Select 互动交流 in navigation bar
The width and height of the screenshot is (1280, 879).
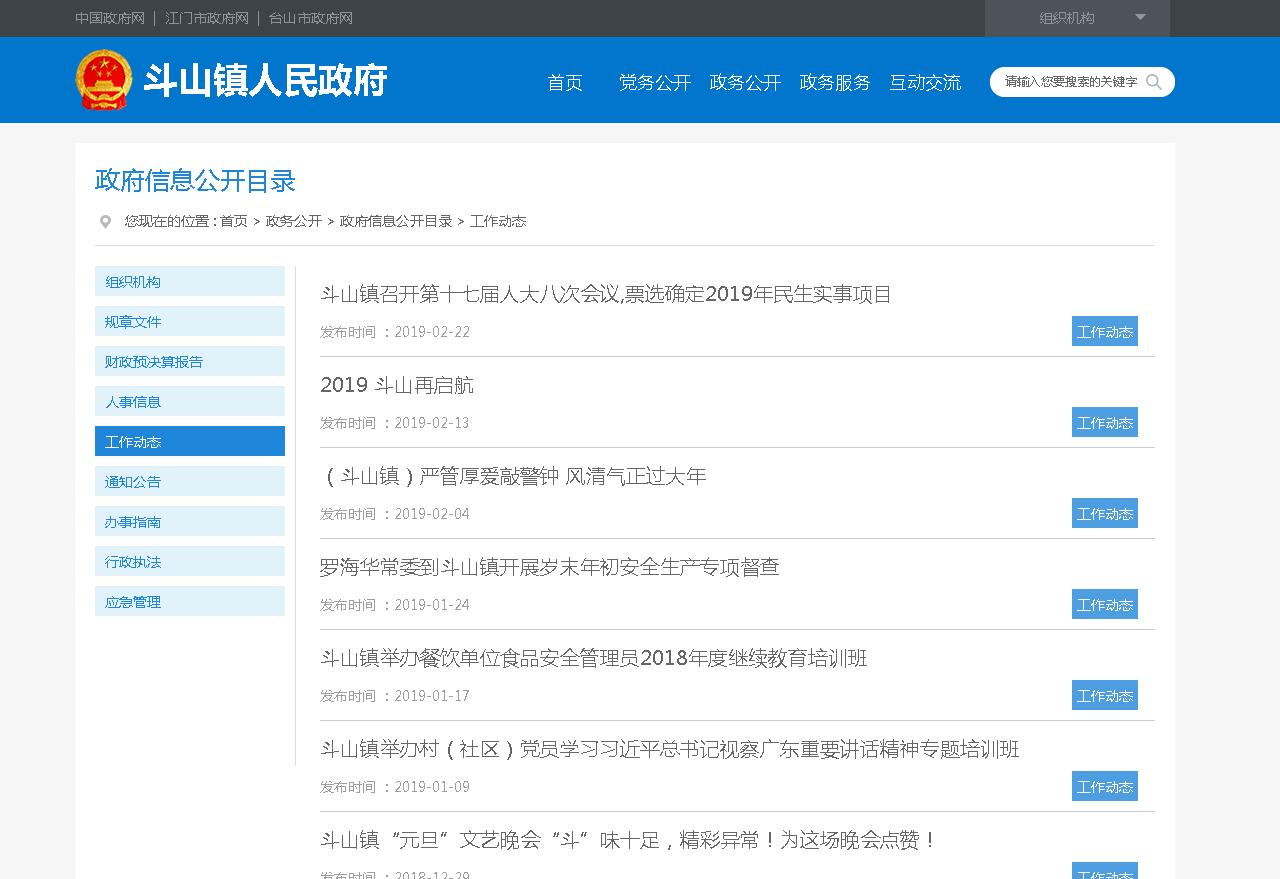tap(925, 83)
